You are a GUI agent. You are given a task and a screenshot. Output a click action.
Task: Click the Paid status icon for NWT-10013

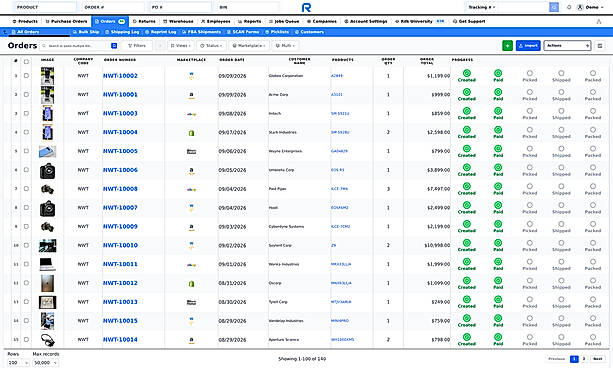coord(498,299)
